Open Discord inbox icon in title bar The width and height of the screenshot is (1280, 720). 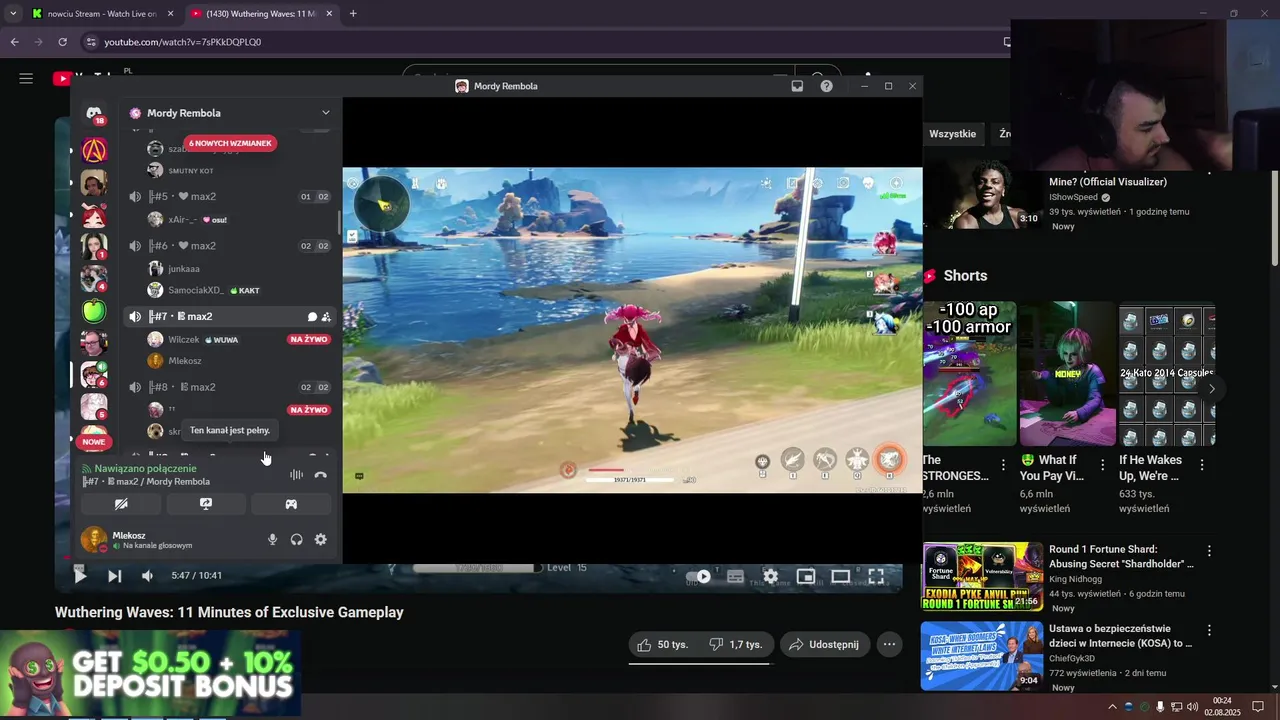(797, 86)
